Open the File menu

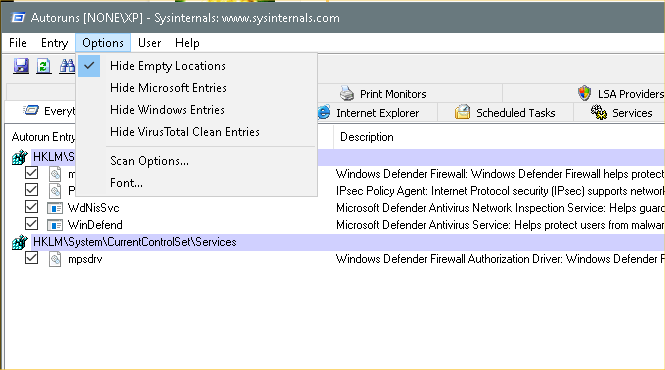18,43
